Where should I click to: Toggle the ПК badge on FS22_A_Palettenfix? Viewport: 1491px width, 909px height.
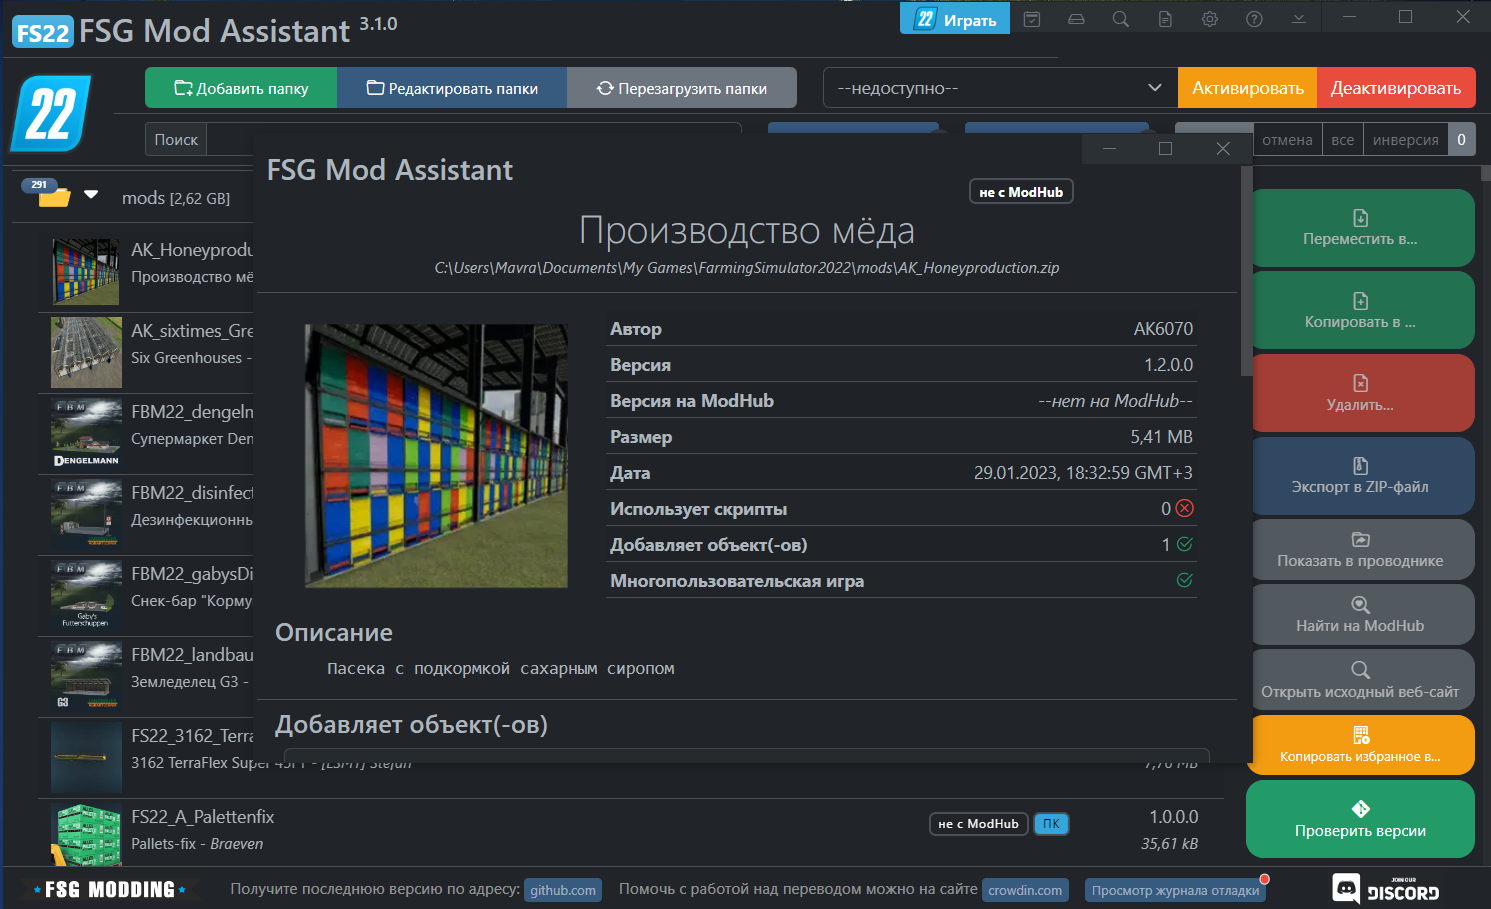click(1051, 823)
